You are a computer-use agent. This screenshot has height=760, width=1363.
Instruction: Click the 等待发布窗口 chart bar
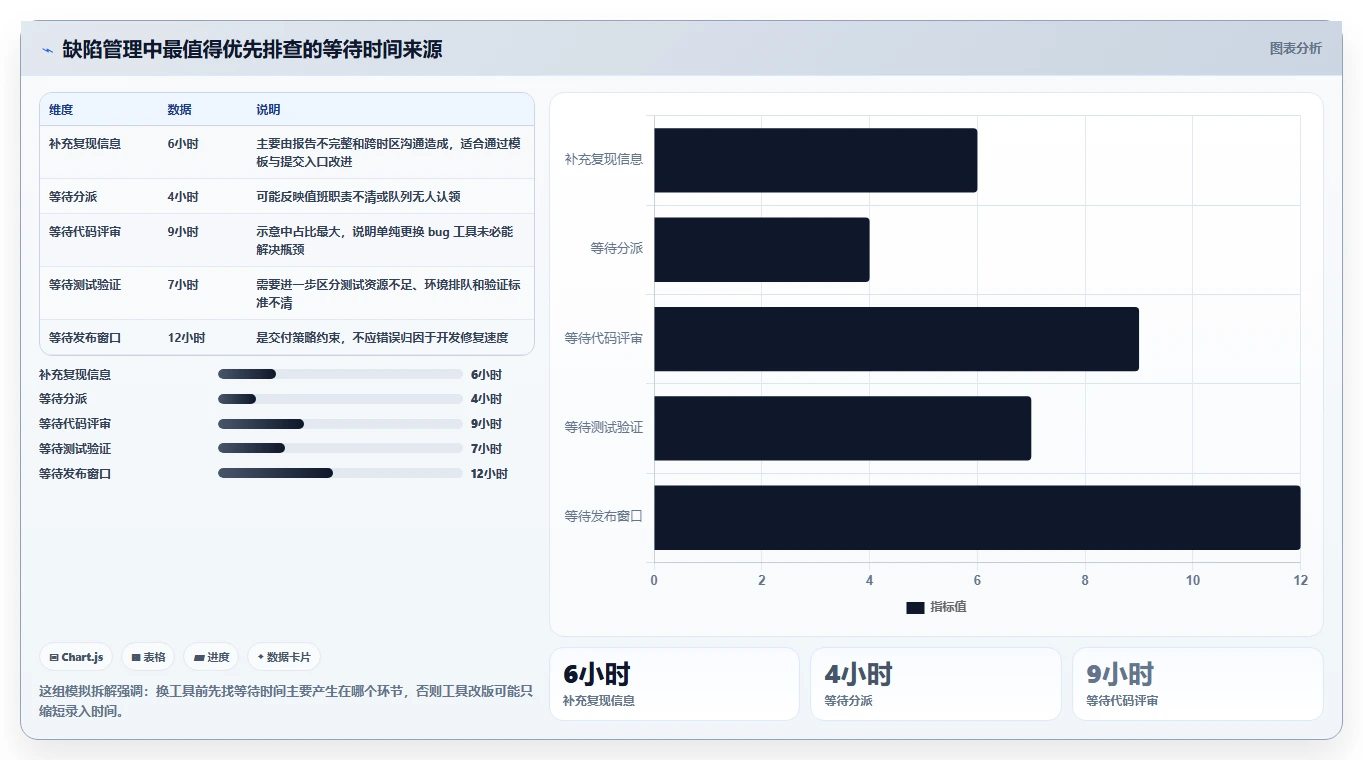coord(977,517)
